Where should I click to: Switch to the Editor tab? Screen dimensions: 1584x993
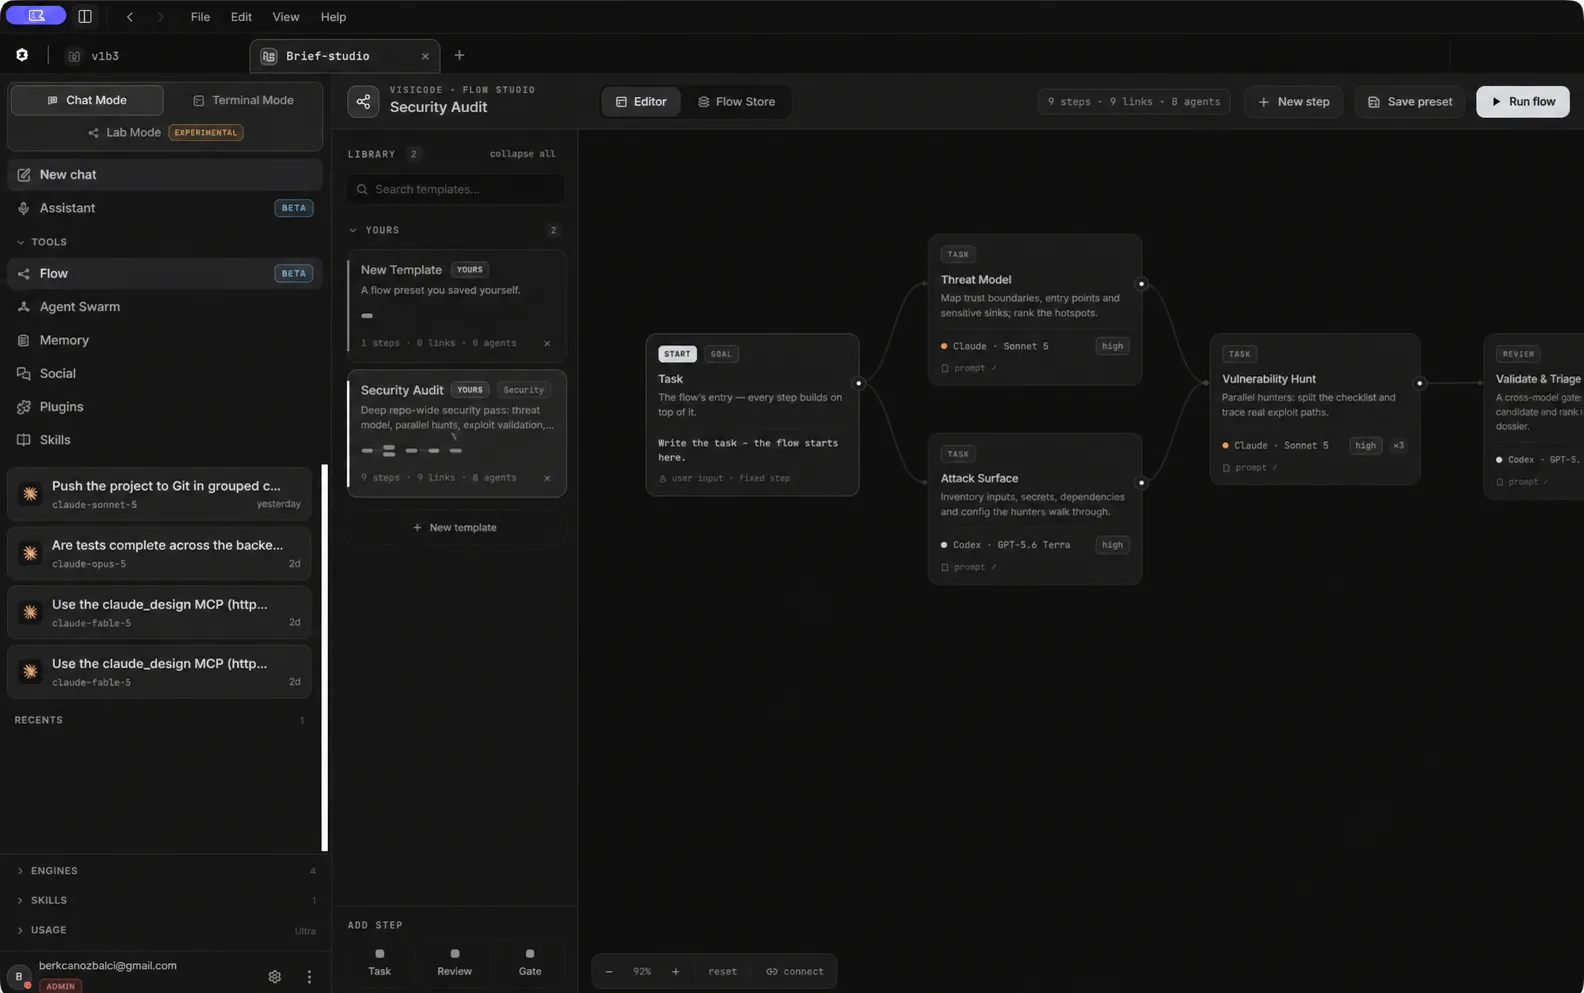click(x=641, y=101)
